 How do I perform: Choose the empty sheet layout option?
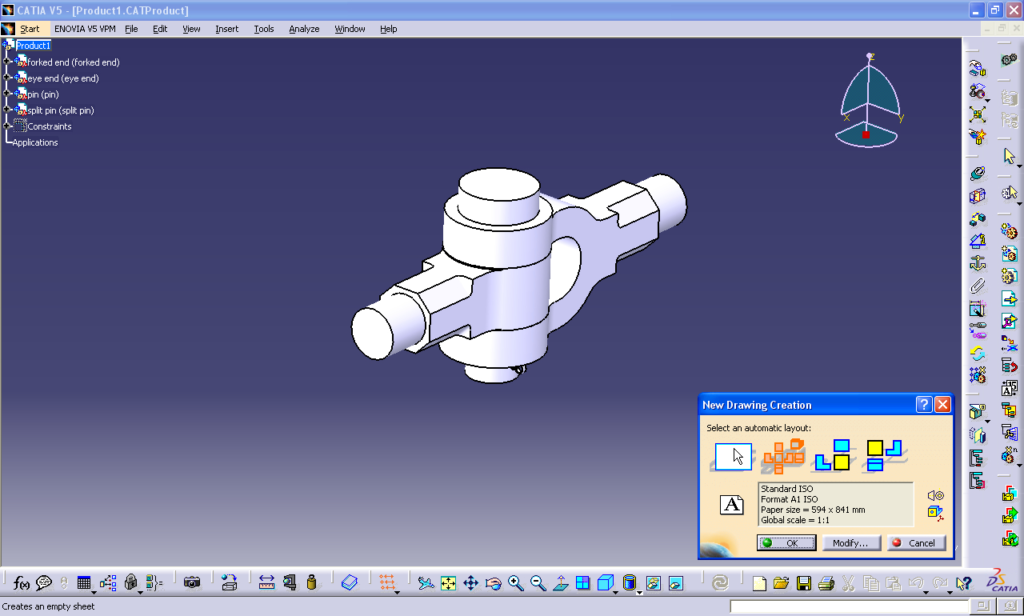pos(733,456)
